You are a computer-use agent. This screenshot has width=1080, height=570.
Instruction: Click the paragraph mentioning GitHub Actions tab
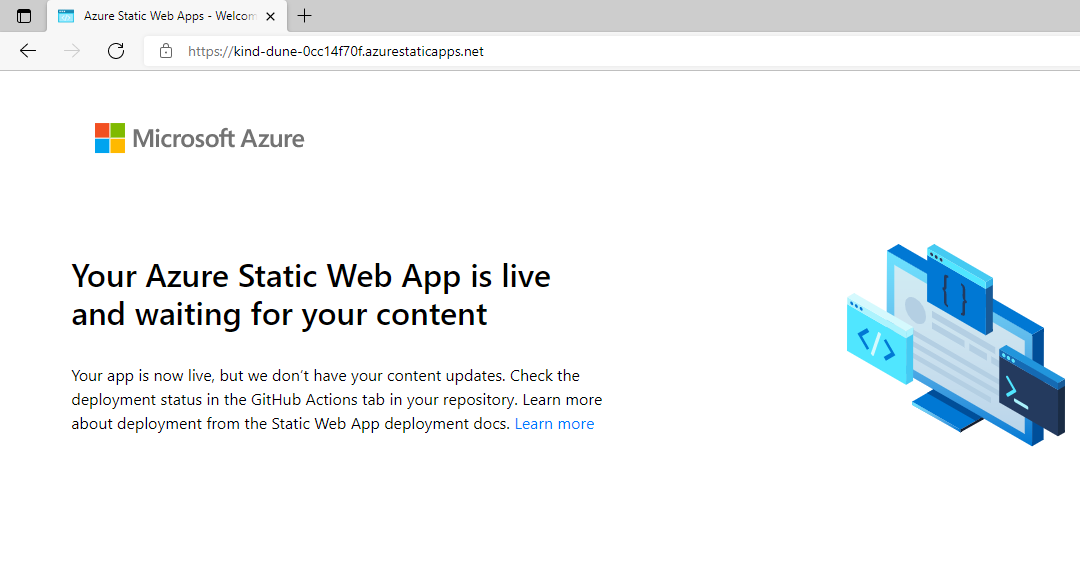336,400
